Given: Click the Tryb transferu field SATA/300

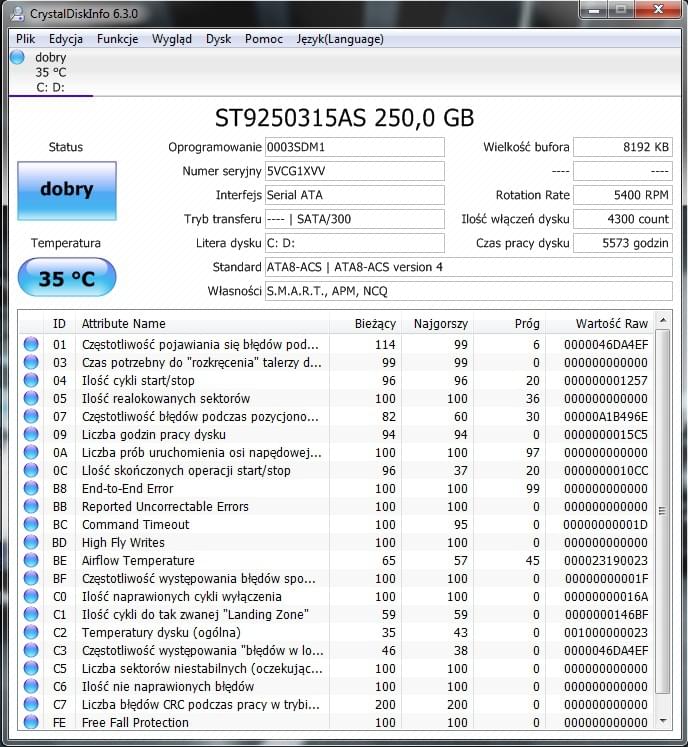Looking at the screenshot, I should (354, 219).
